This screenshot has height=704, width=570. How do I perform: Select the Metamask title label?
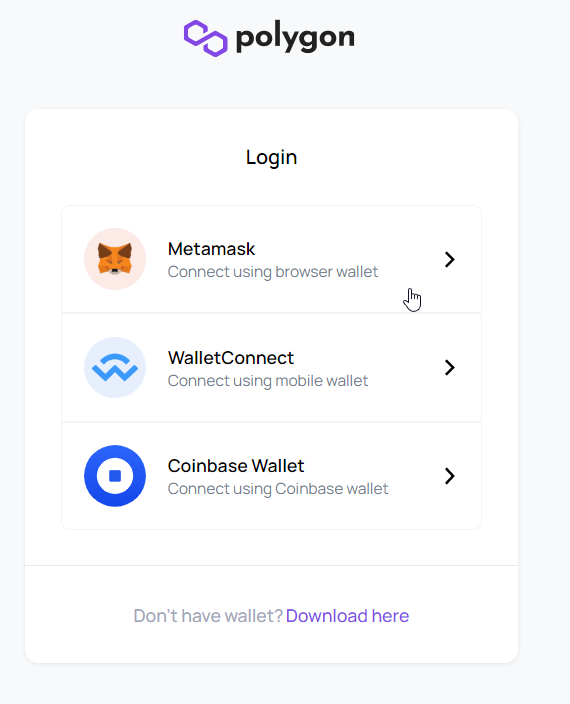211,249
